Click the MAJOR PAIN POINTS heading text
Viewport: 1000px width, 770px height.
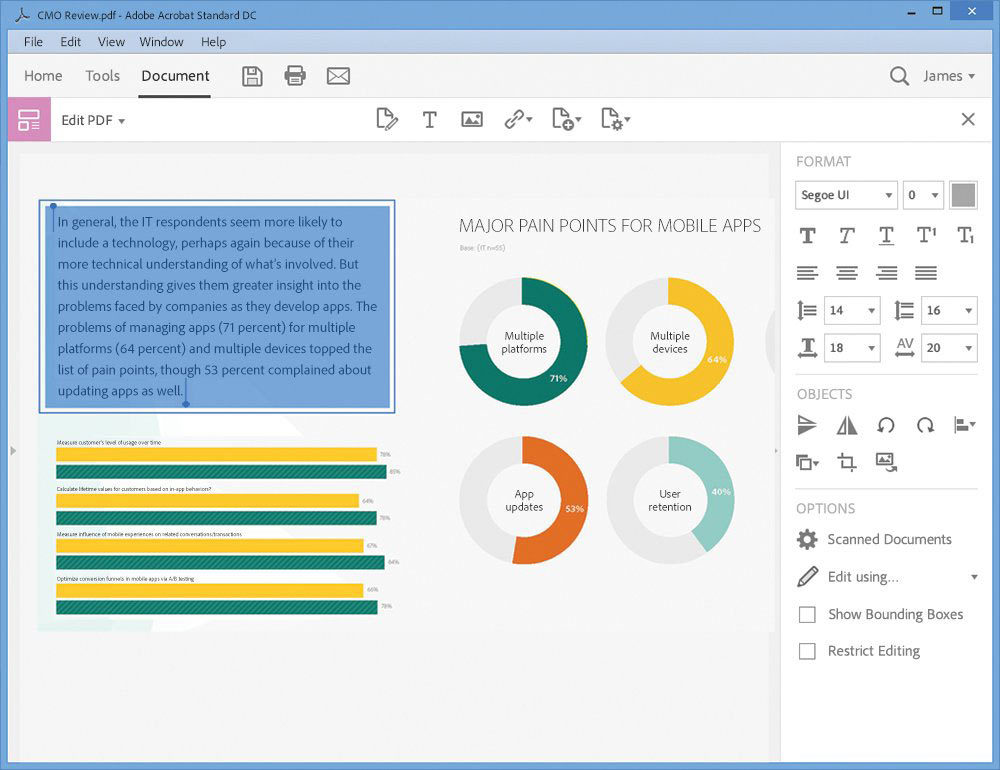coord(610,226)
